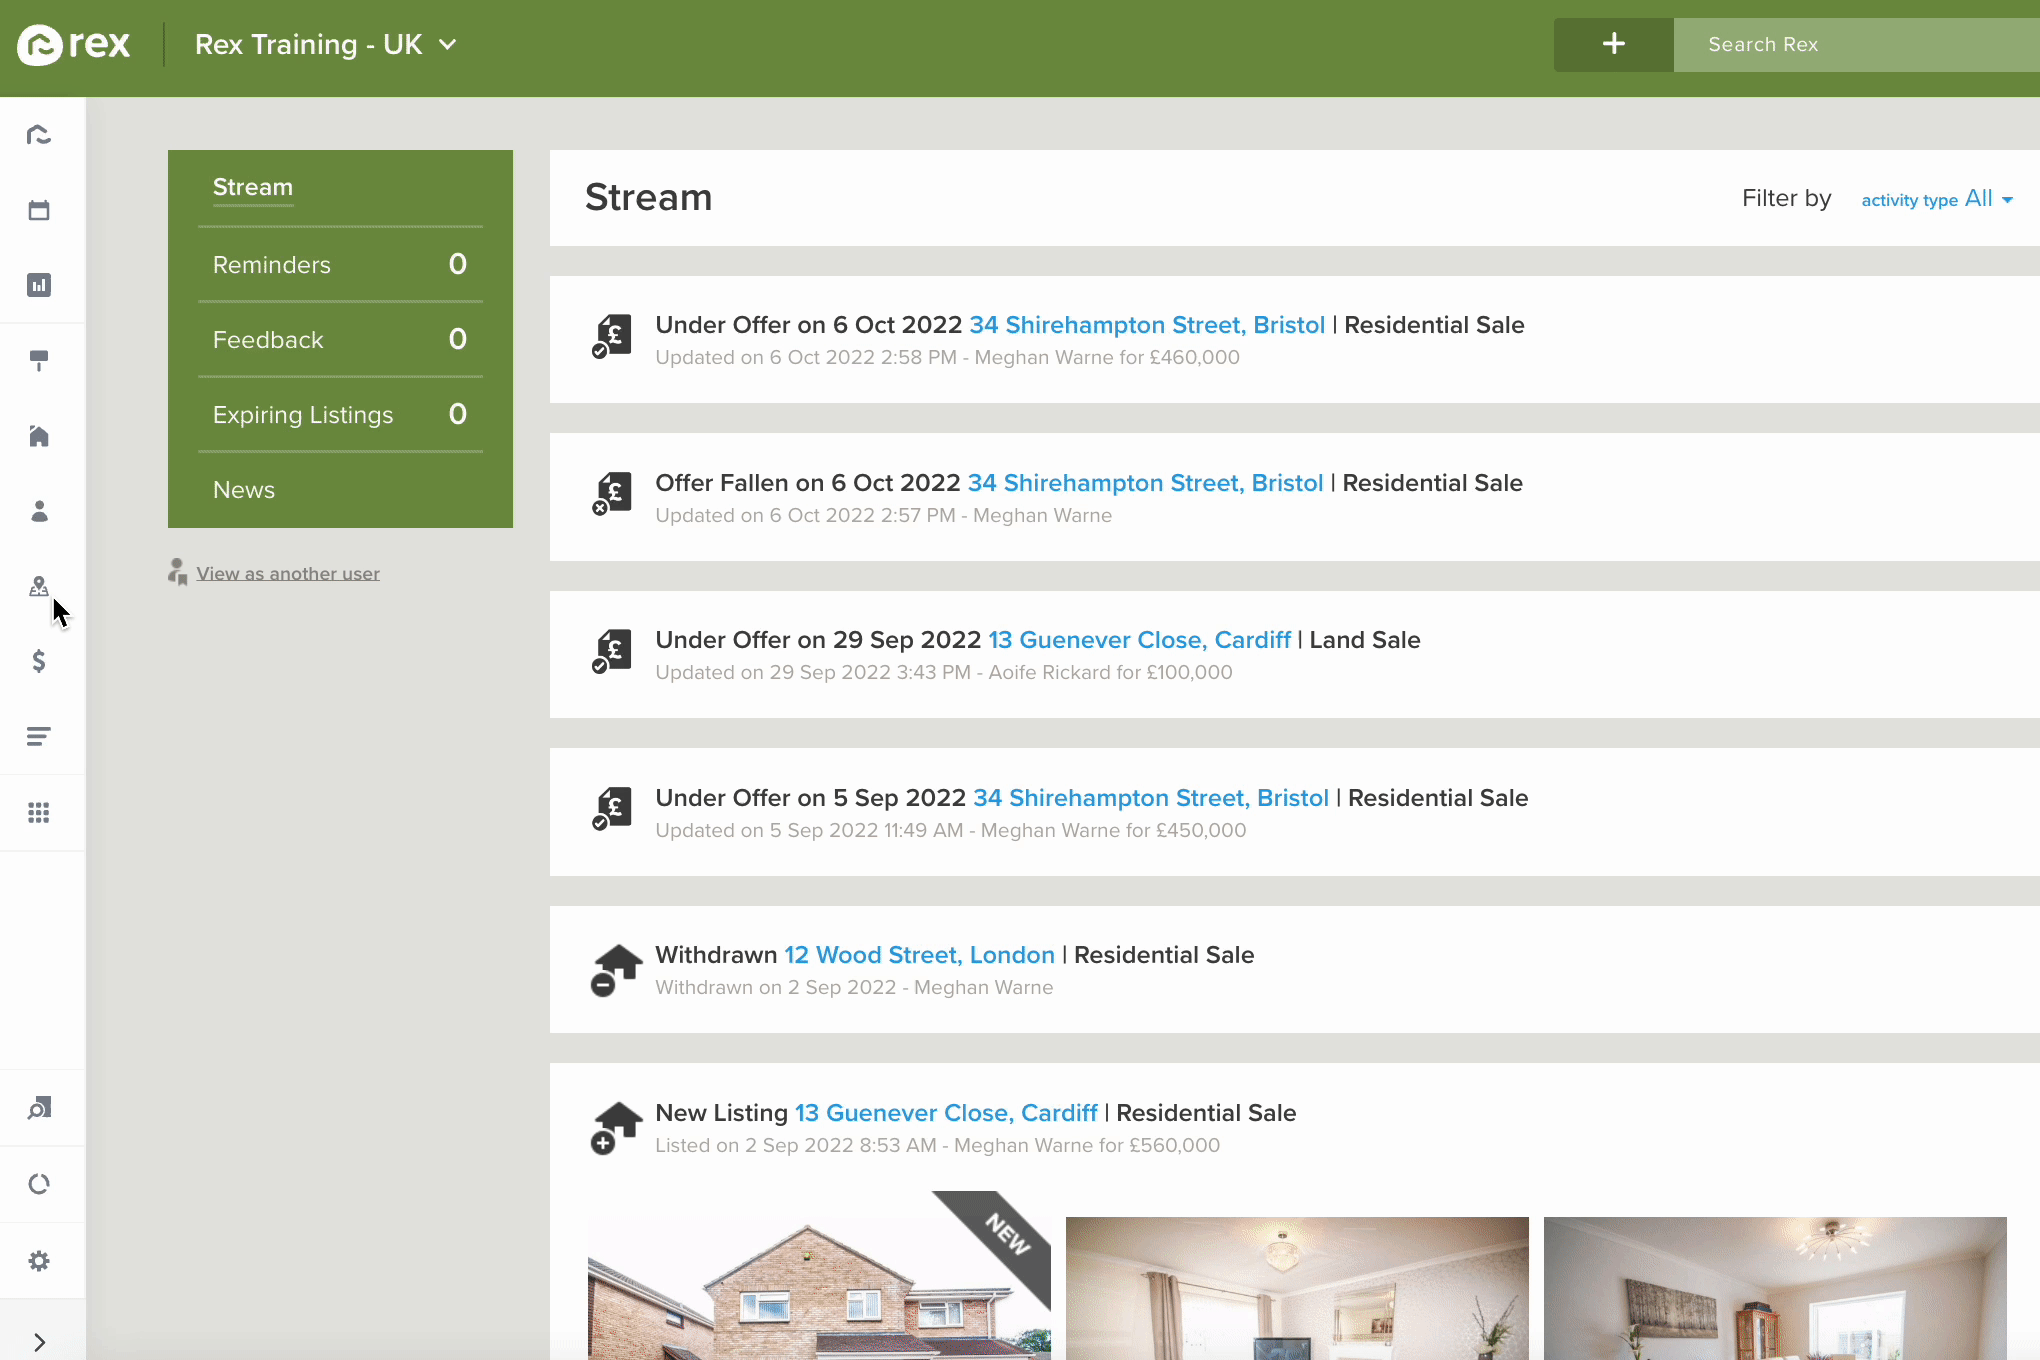Open 13 Guenever Close link in New Listing entry
The height and width of the screenshot is (1360, 2040).
946,1113
